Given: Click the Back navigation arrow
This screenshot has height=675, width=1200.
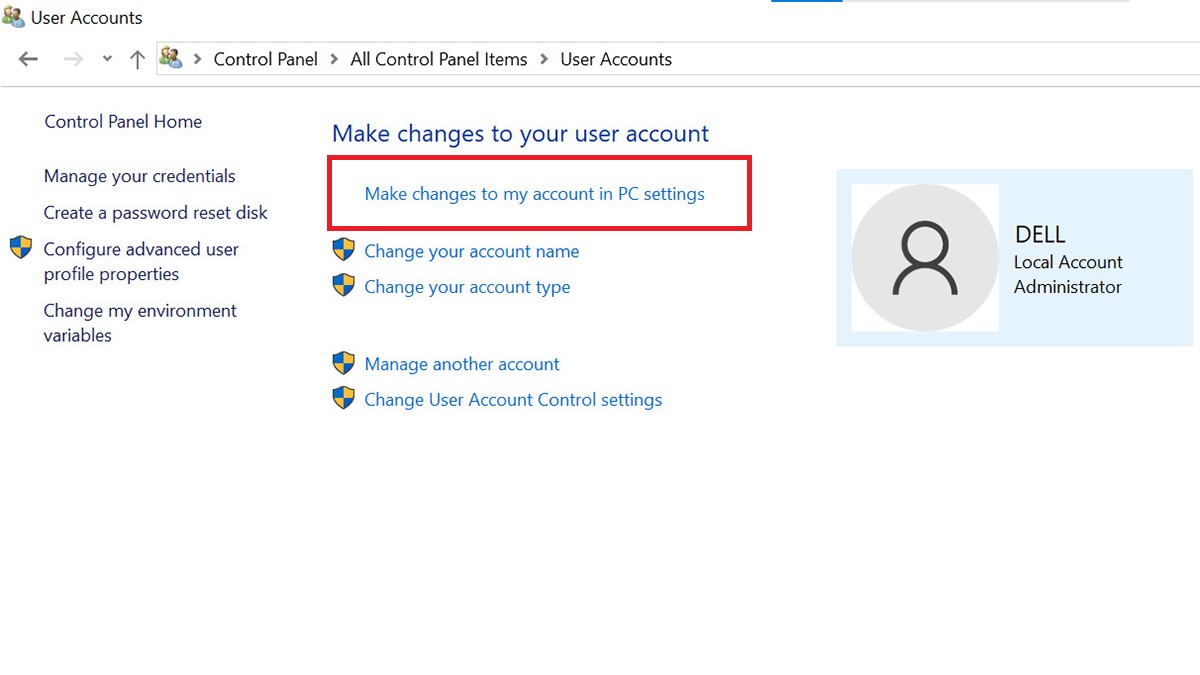Looking at the screenshot, I should (28, 60).
